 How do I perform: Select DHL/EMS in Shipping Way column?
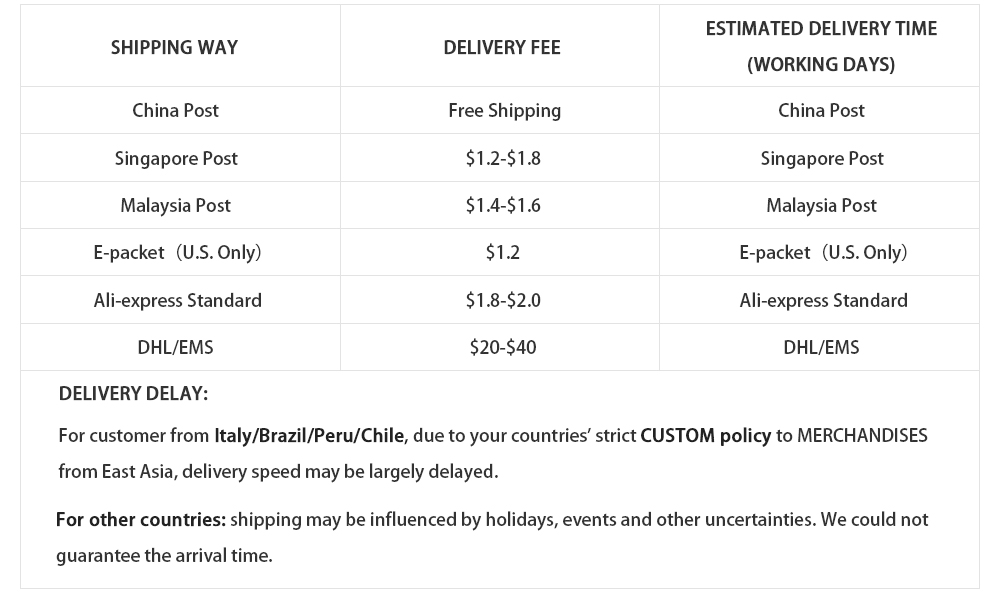click(175, 348)
